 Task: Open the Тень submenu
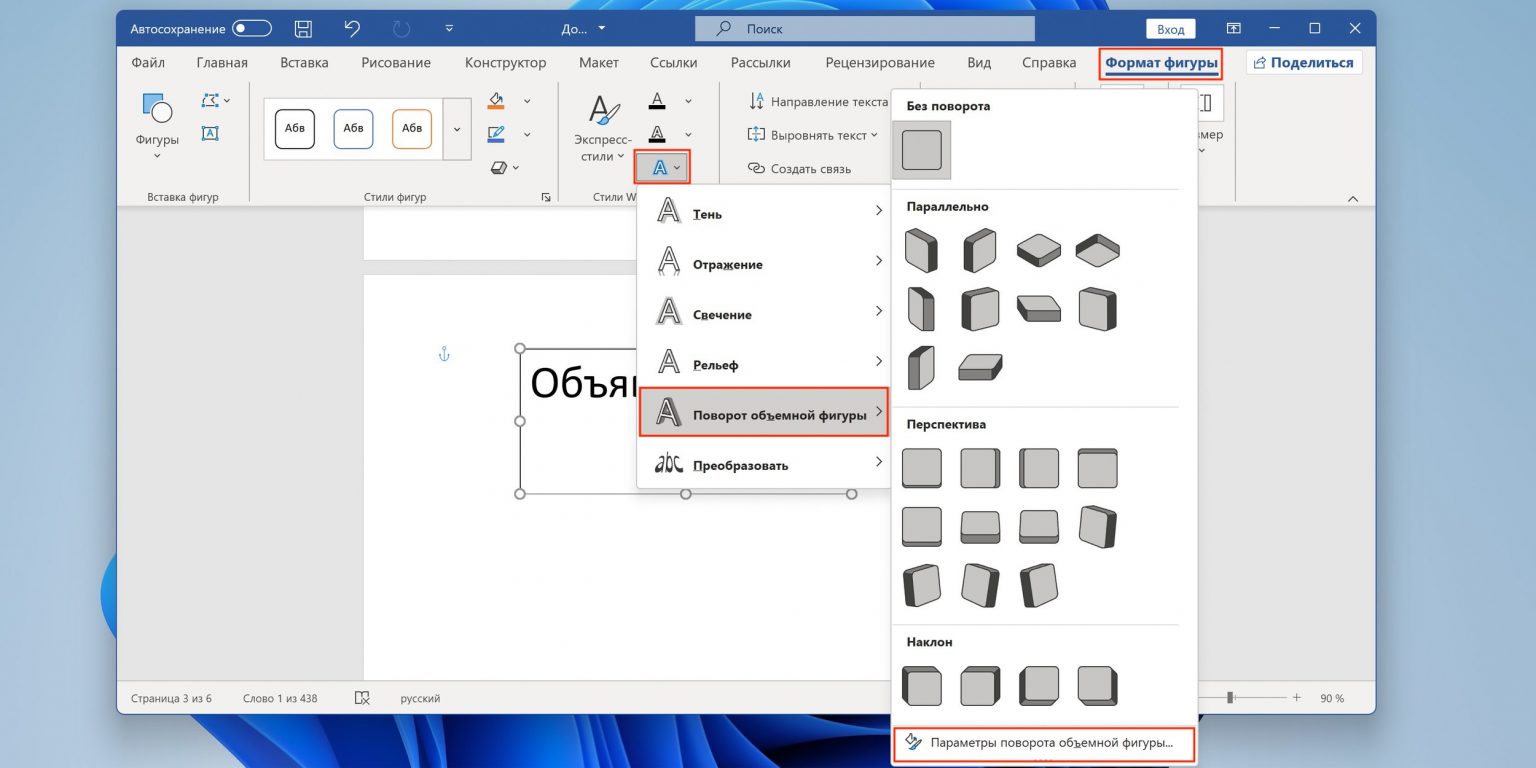764,211
